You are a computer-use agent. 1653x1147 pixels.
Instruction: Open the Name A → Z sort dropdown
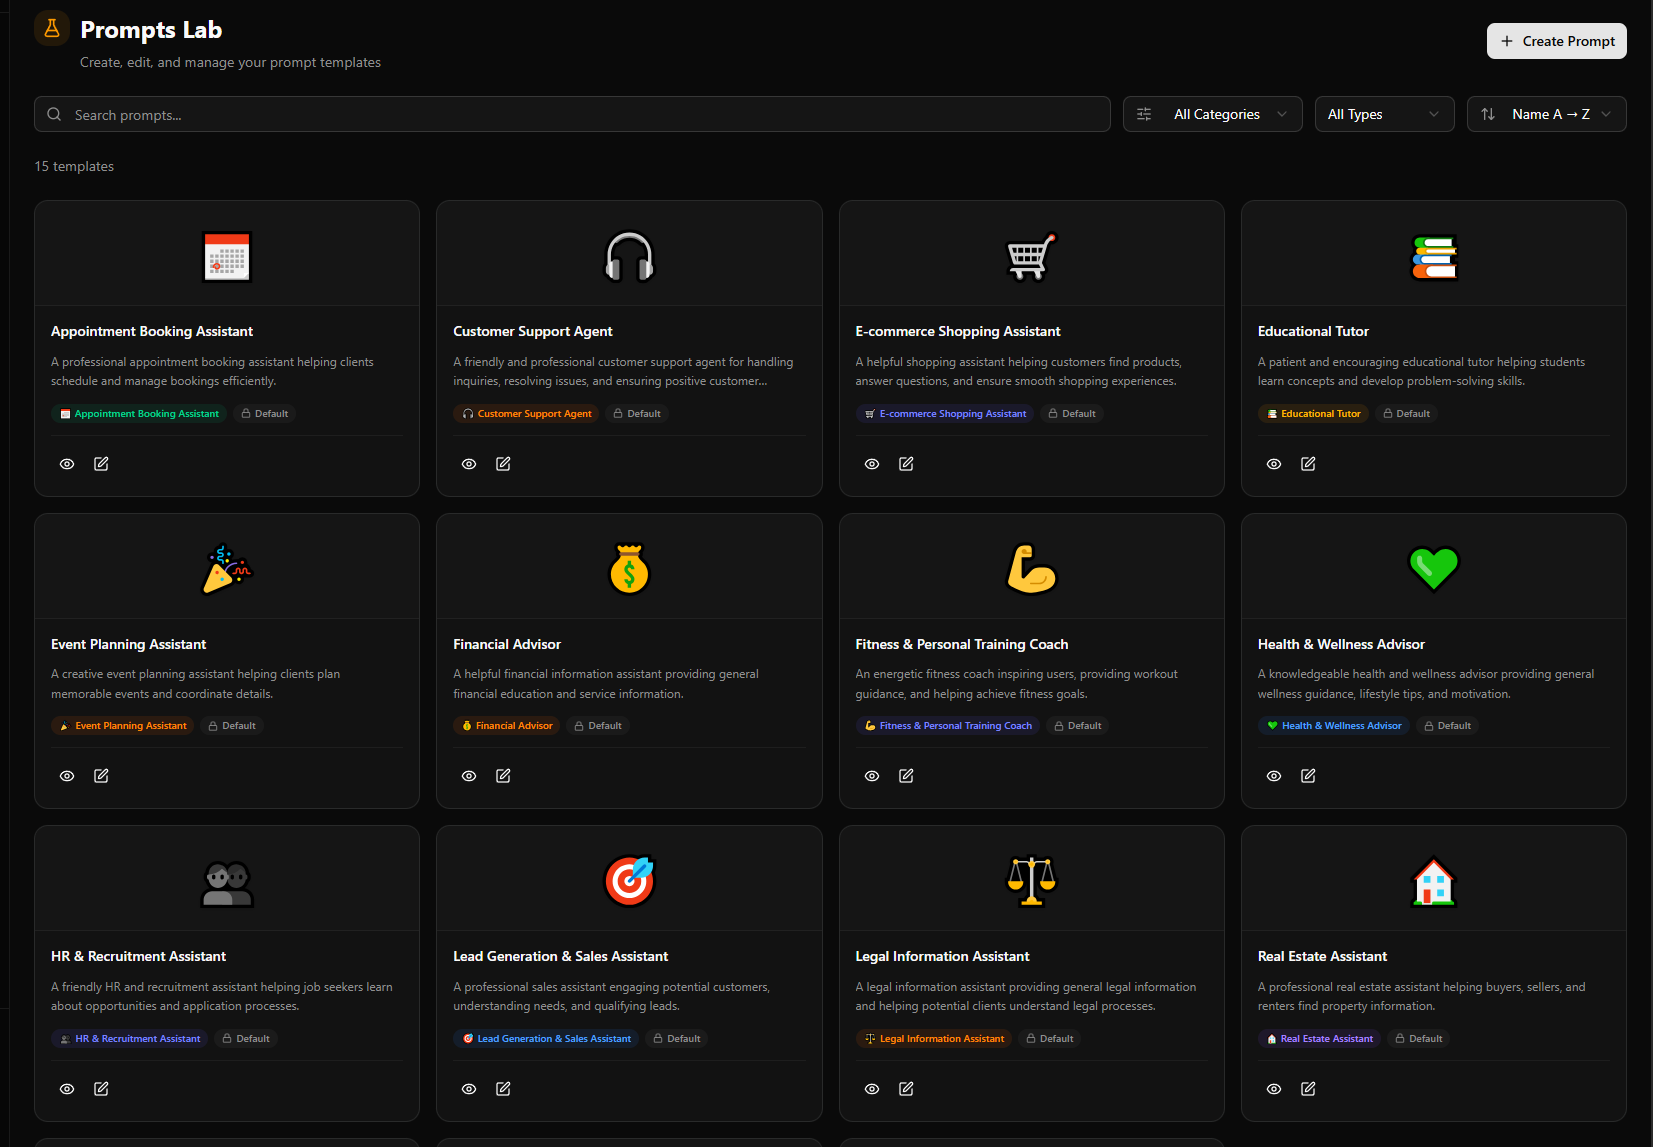tap(1546, 114)
